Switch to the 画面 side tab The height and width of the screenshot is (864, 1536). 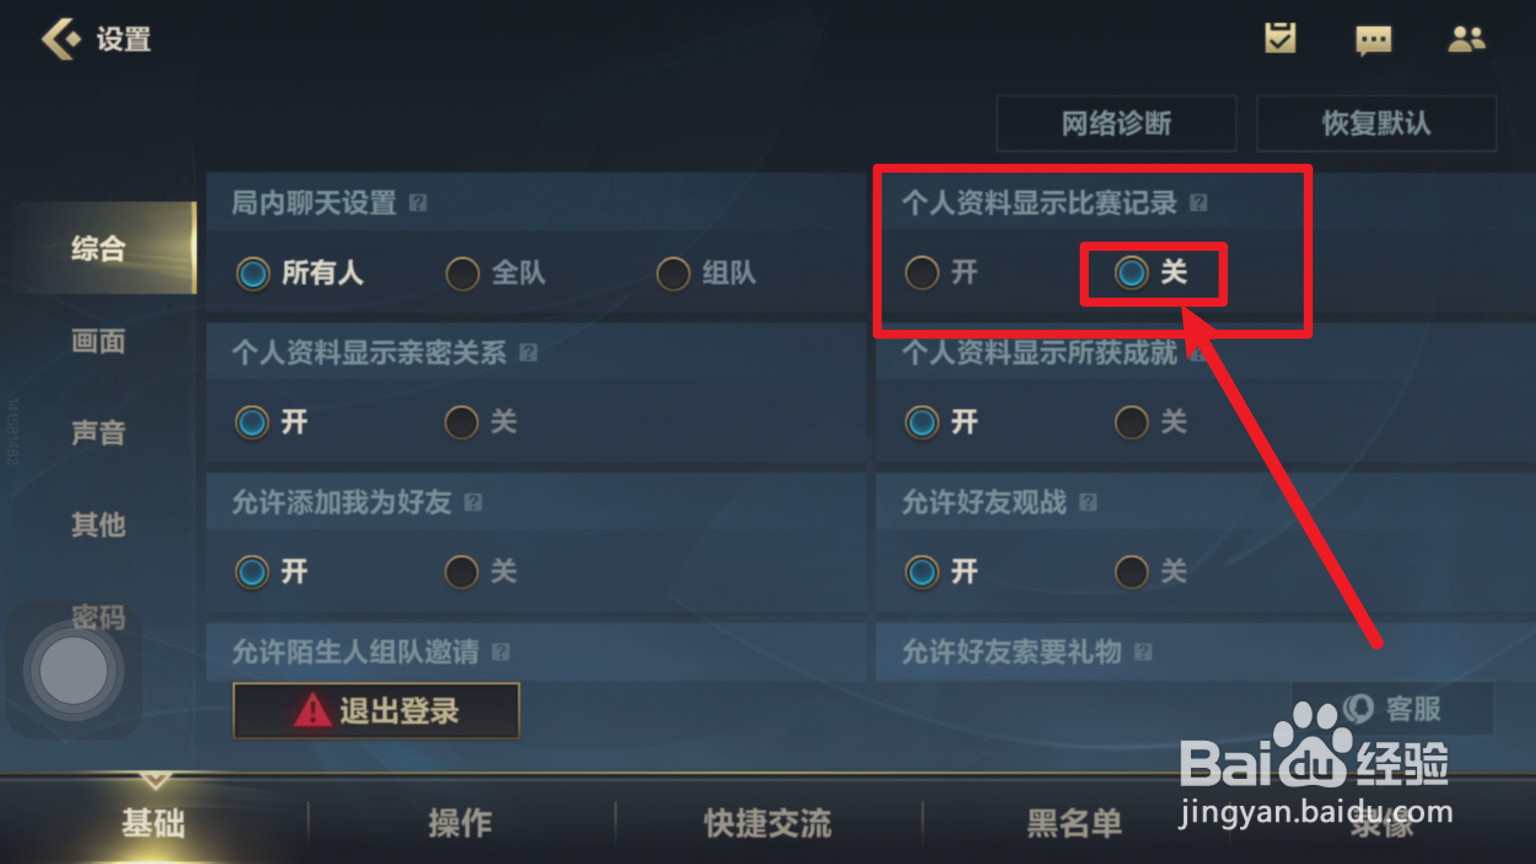tap(98, 341)
